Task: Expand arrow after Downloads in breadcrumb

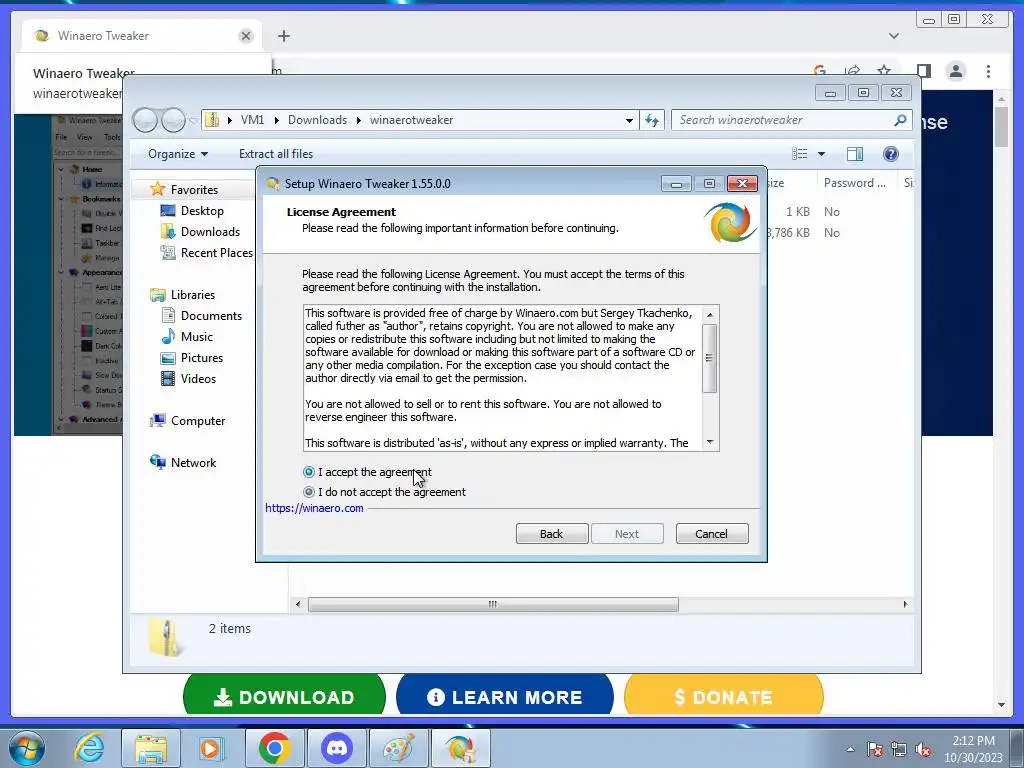Action: click(359, 120)
